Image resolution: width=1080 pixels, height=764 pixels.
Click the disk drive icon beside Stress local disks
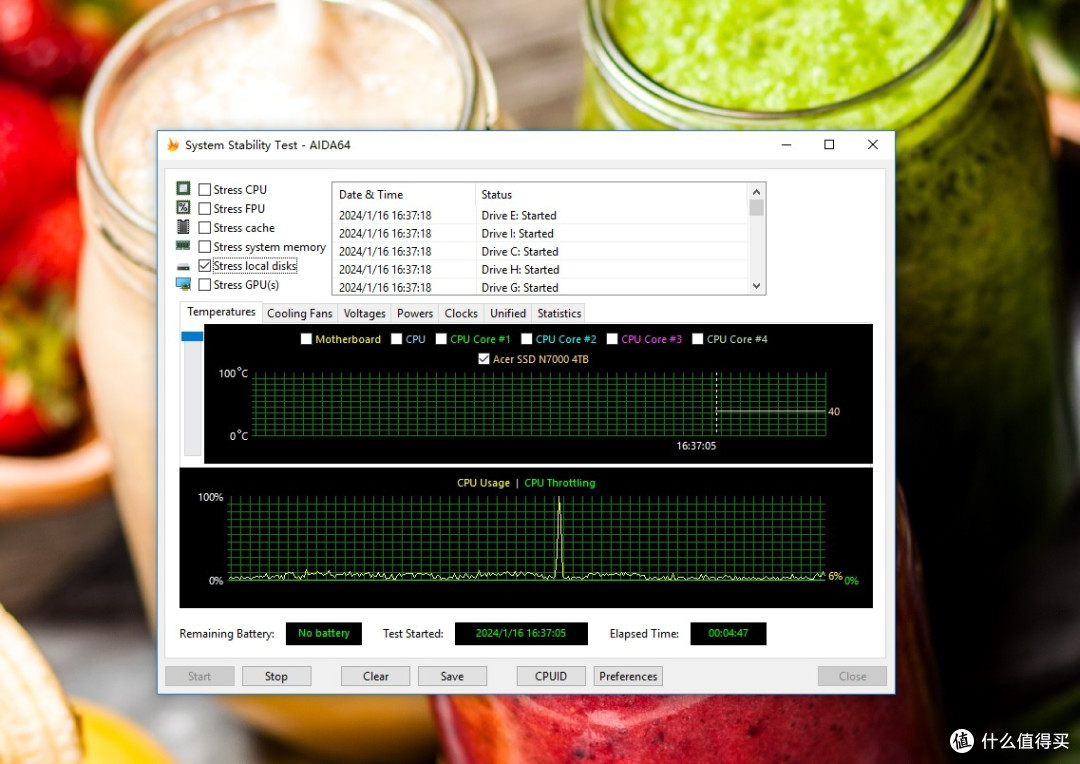[x=183, y=266]
